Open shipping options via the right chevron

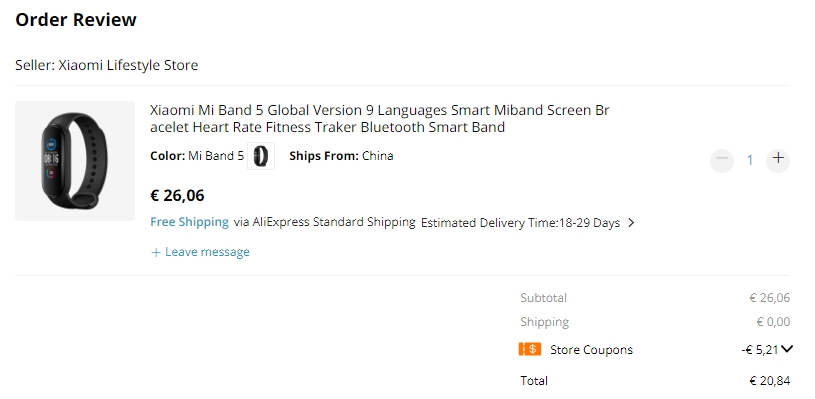pyautogui.click(x=631, y=223)
